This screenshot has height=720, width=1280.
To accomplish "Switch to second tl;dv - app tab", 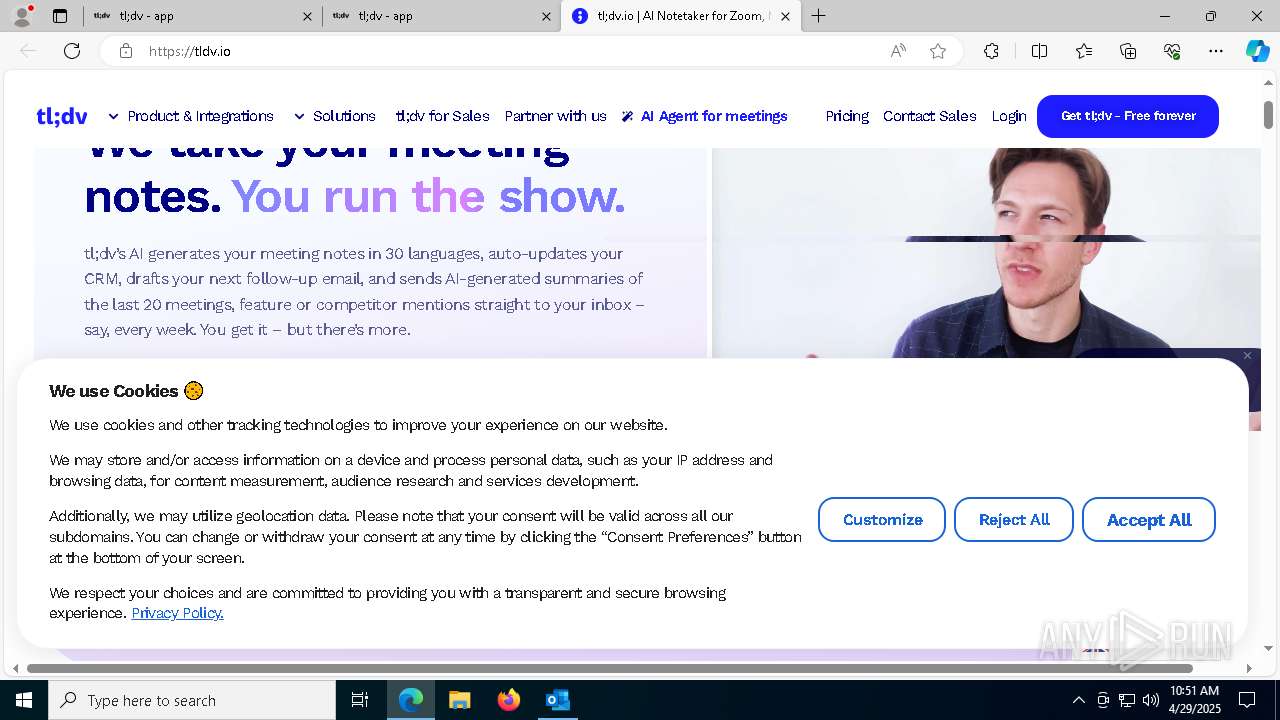I will tap(440, 16).
